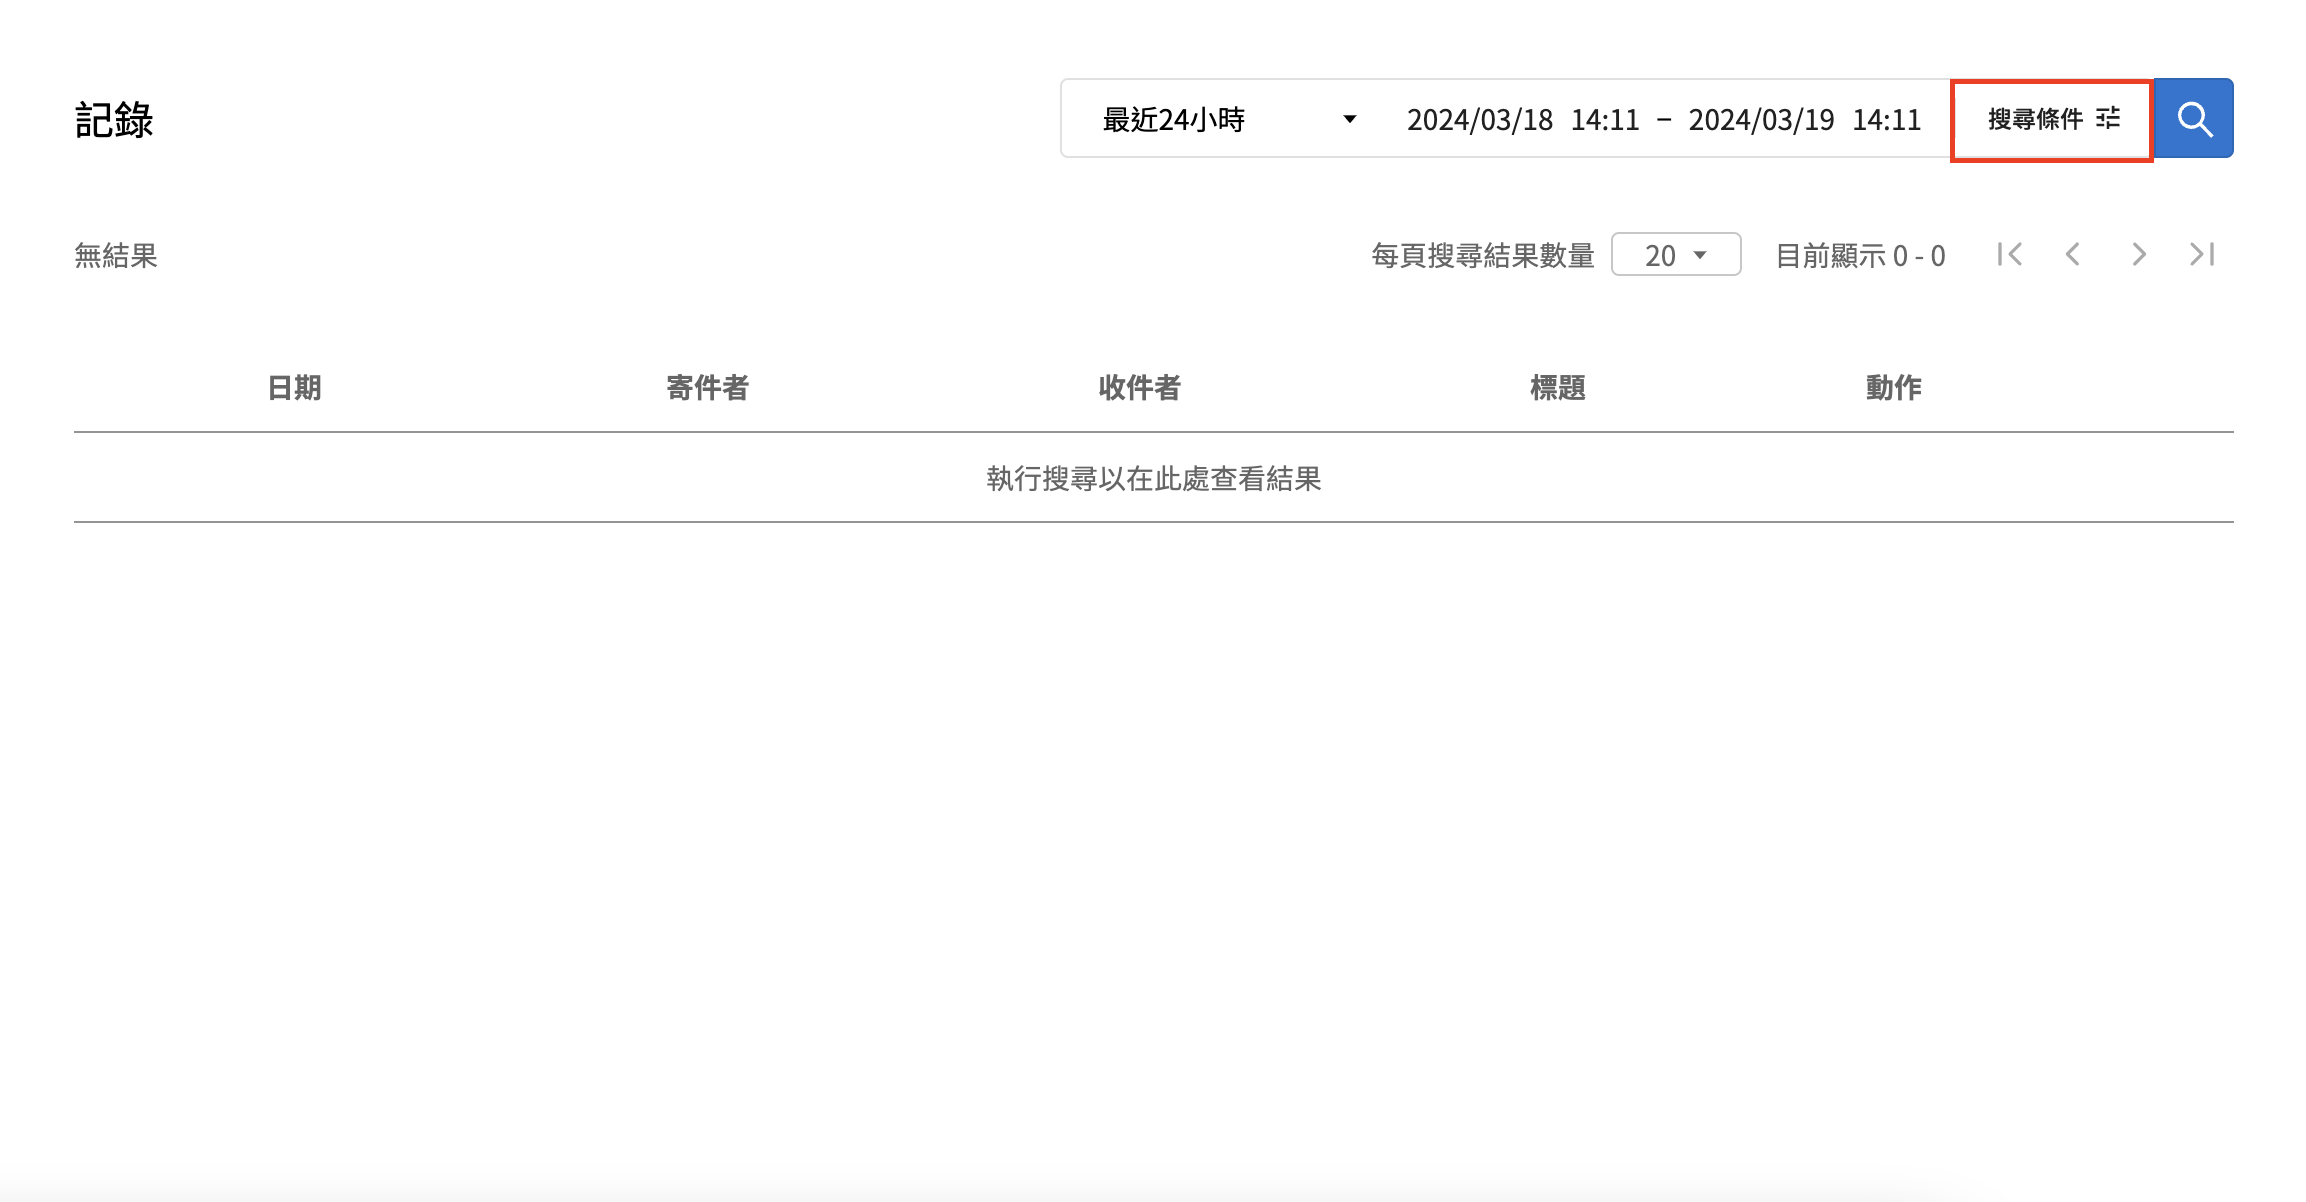Click the 寄件者 column header
Viewport: 2306px width, 1202px height.
(x=708, y=388)
